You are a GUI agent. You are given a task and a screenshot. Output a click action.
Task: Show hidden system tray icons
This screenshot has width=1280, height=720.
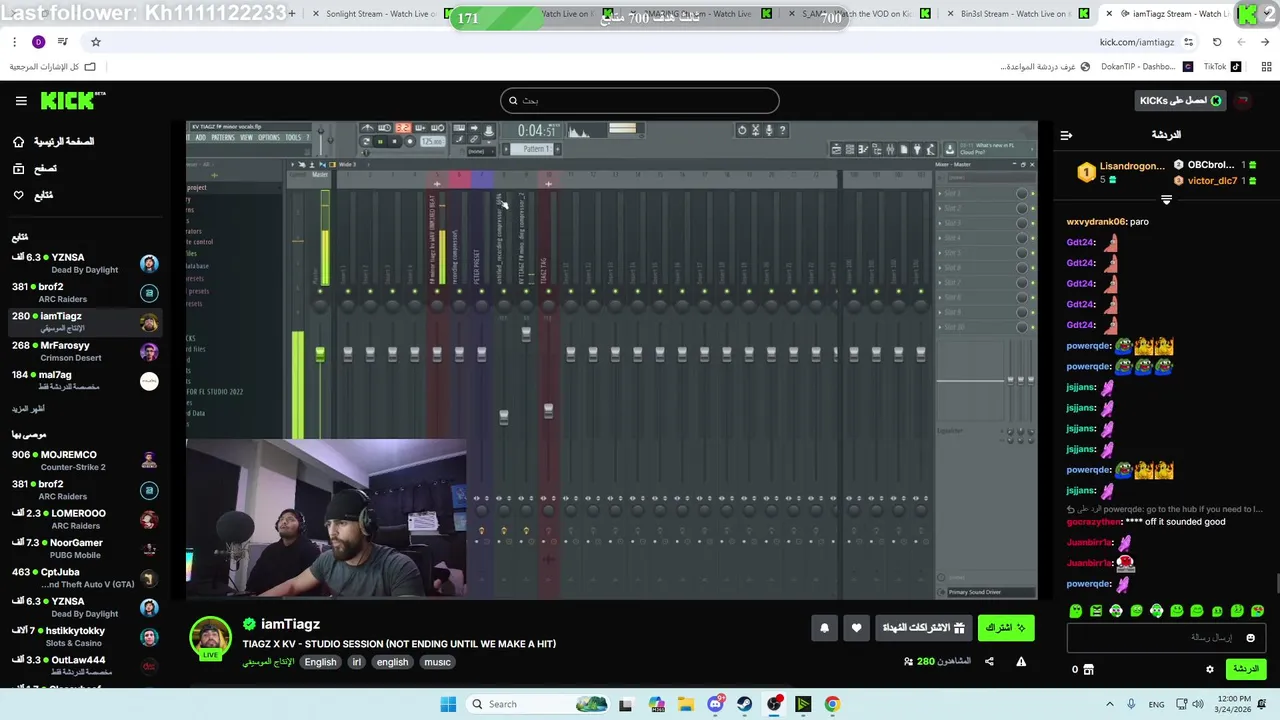[1109, 704]
